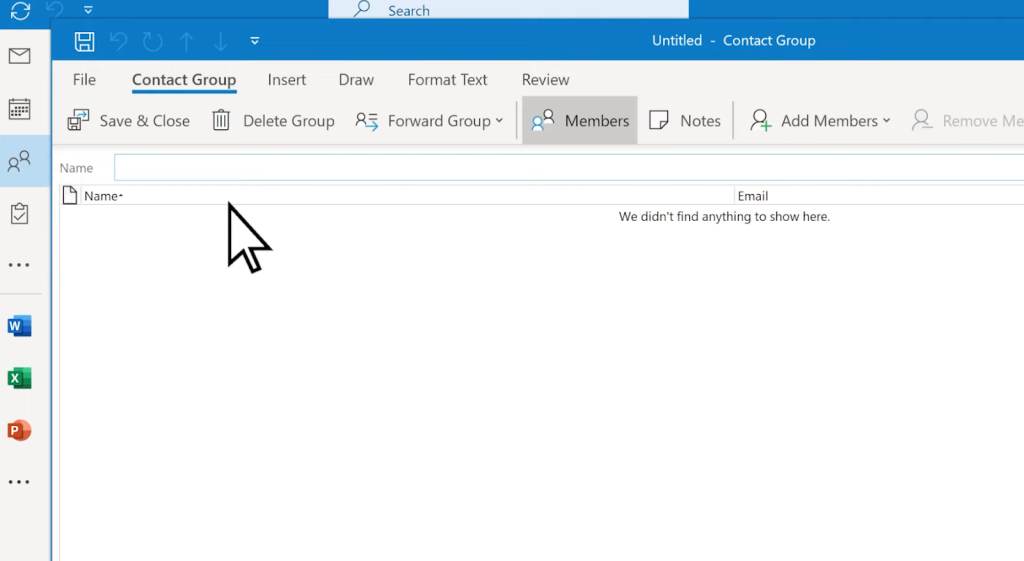Click the send/receive sync icon
Image resolution: width=1024 pixels, height=561 pixels.
(x=19, y=11)
